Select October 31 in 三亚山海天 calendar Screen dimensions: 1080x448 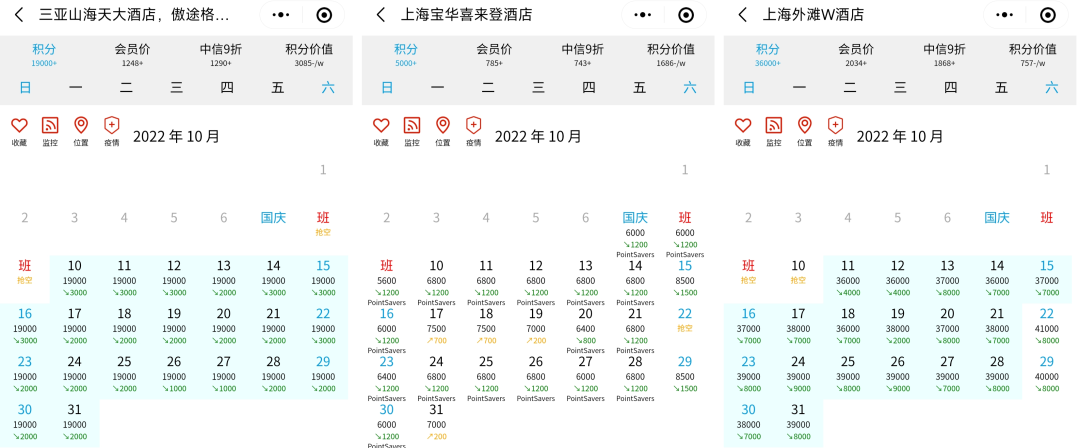(x=74, y=422)
